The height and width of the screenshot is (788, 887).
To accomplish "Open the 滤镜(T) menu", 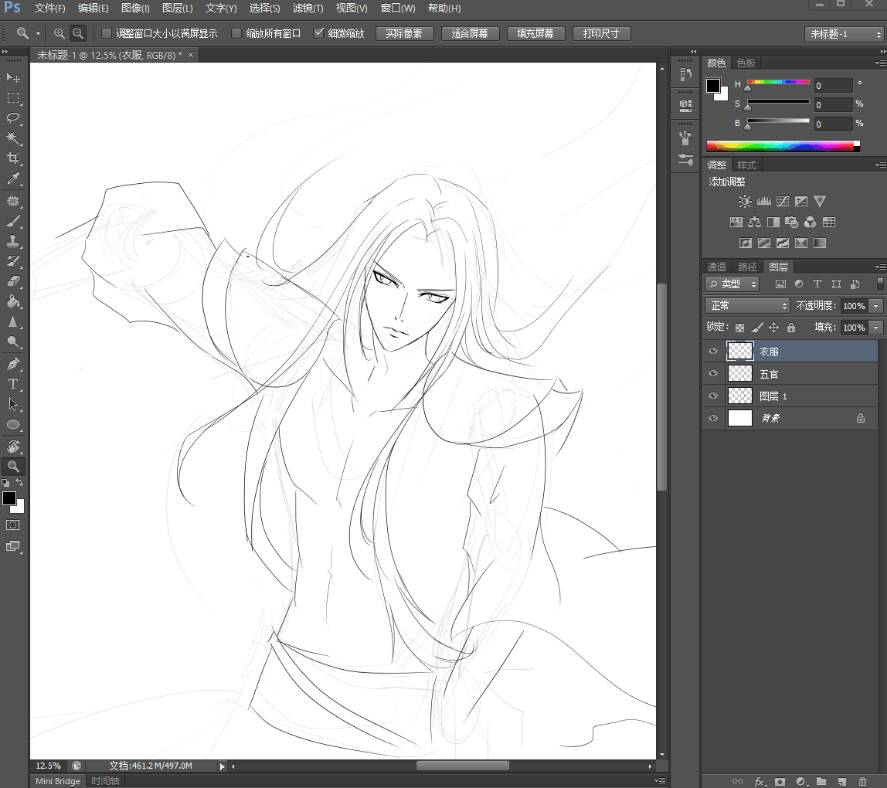I will (308, 8).
